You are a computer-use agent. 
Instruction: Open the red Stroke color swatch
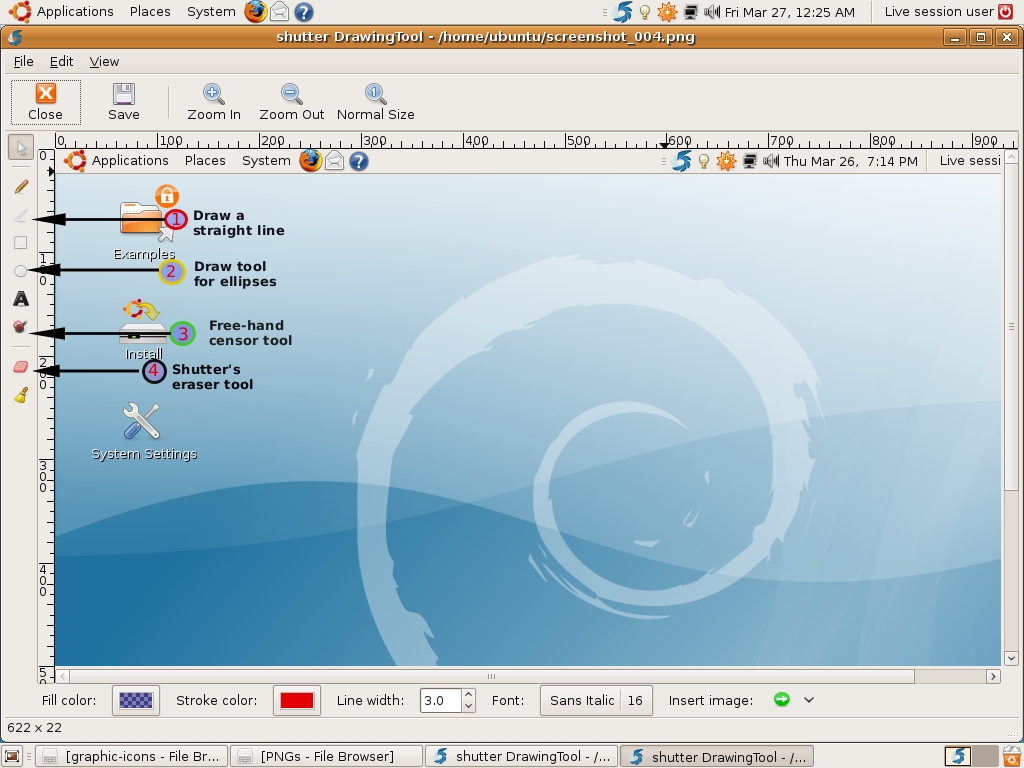point(296,700)
